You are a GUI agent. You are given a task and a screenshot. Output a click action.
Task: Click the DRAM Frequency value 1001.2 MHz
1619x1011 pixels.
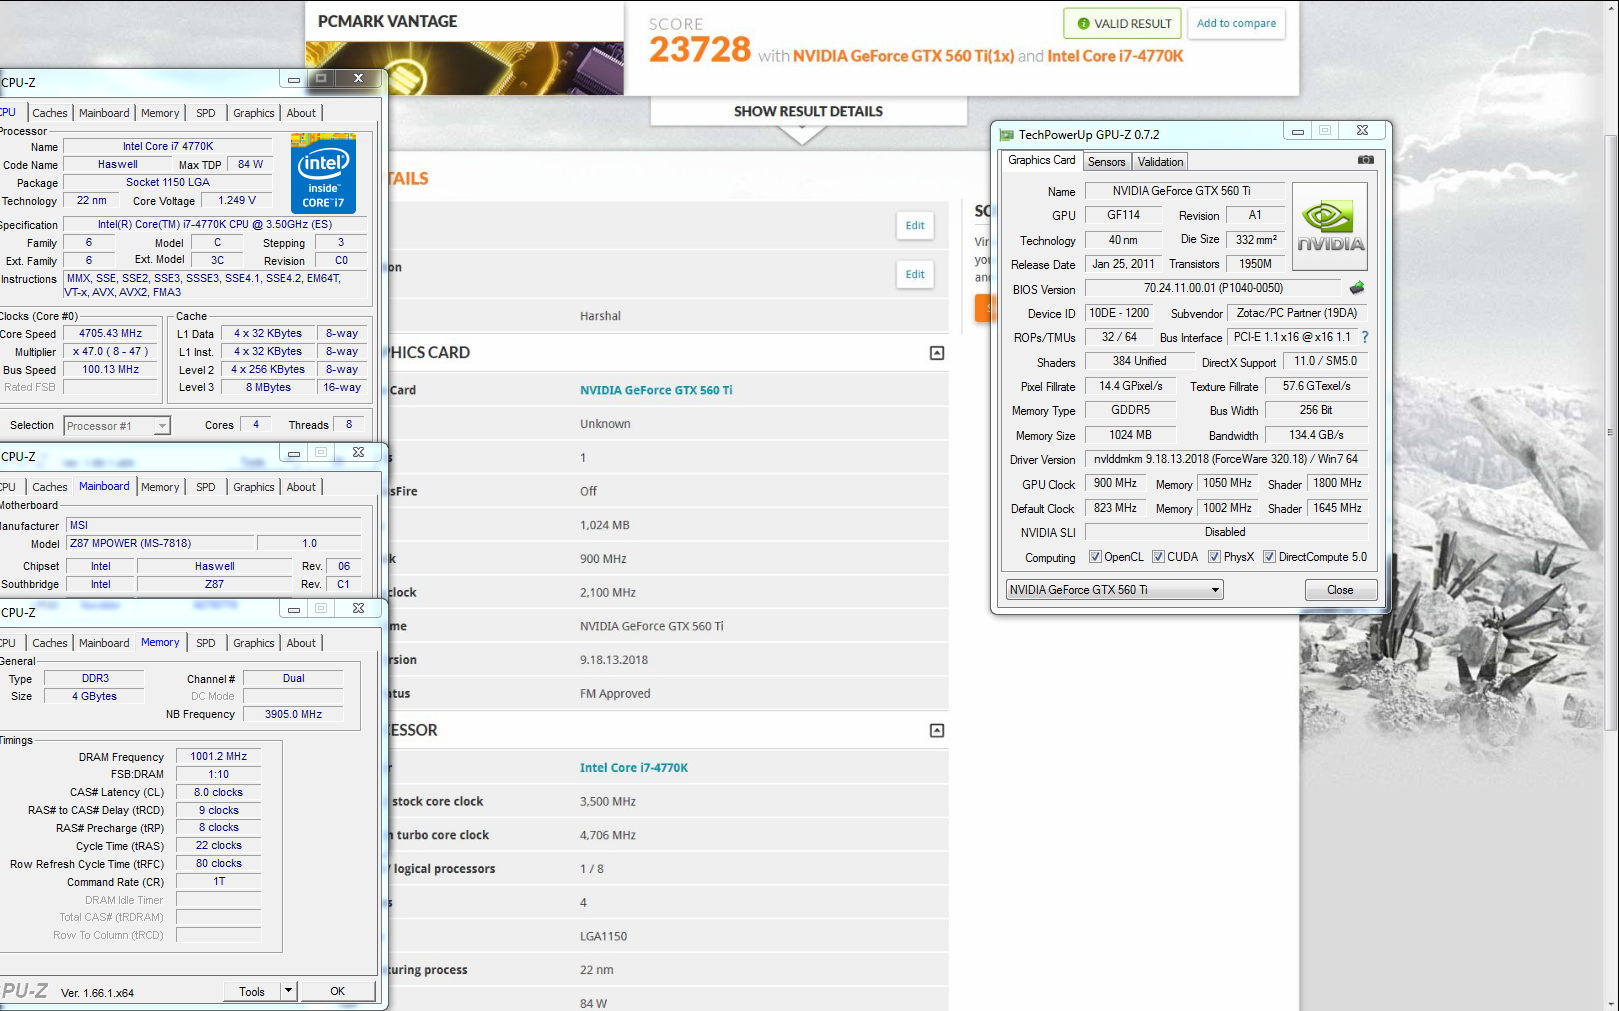[219, 757]
